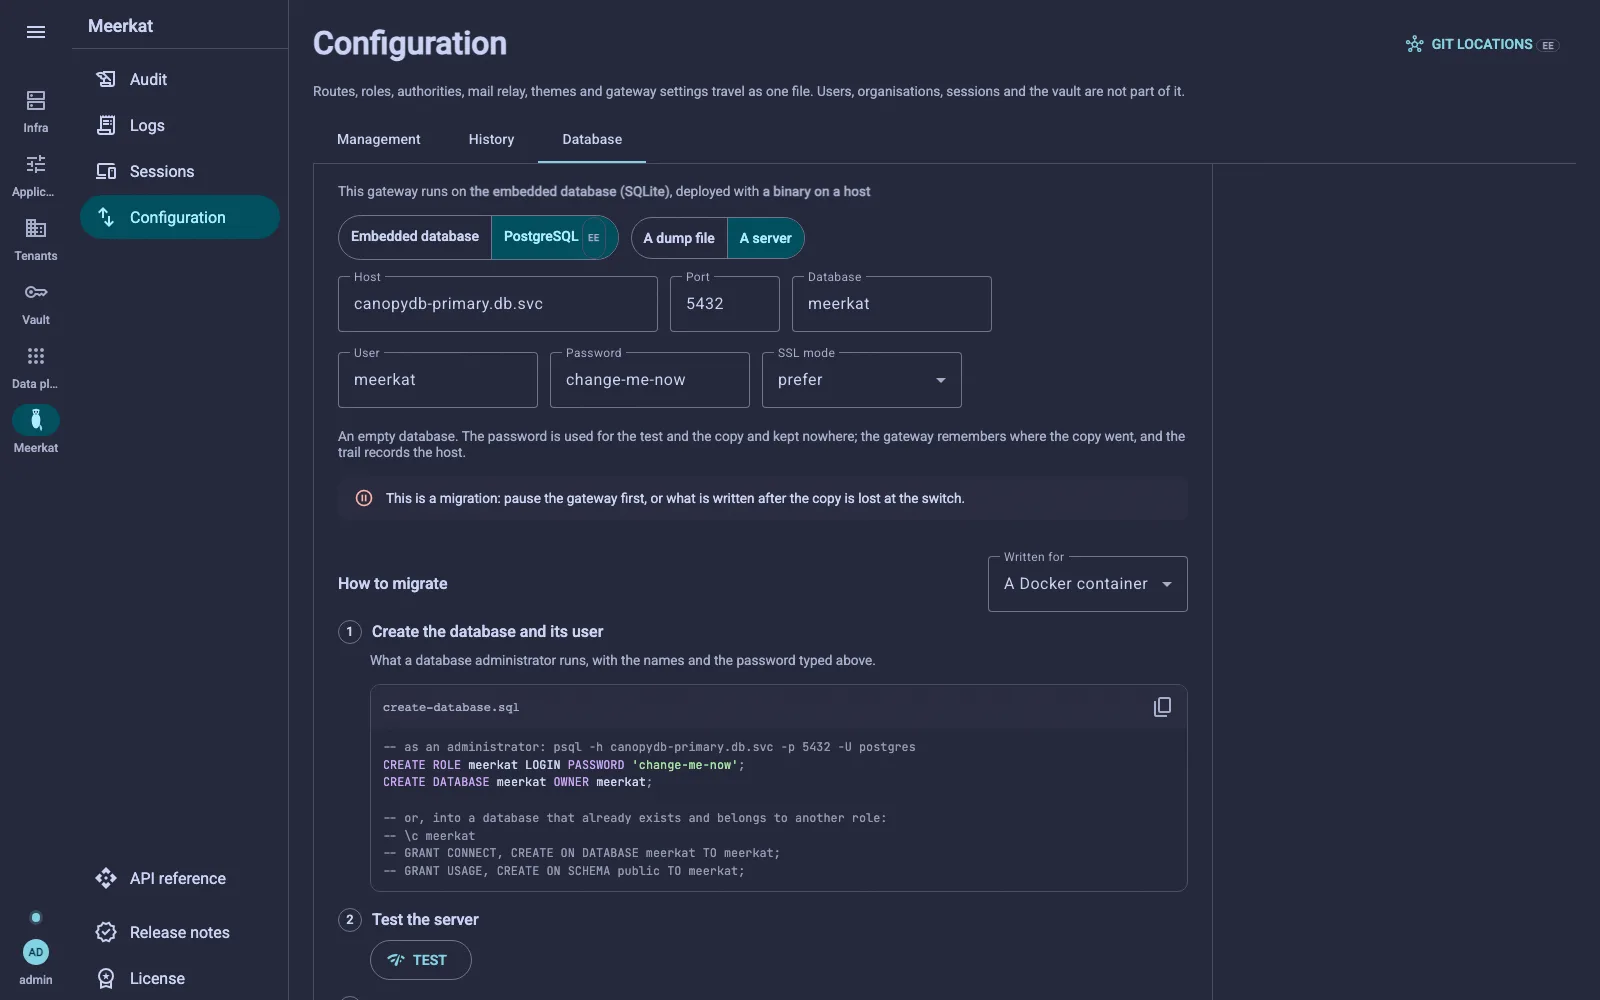This screenshot has width=1600, height=1000.
Task: Open Release notes page
Action: pyautogui.click(x=180, y=932)
